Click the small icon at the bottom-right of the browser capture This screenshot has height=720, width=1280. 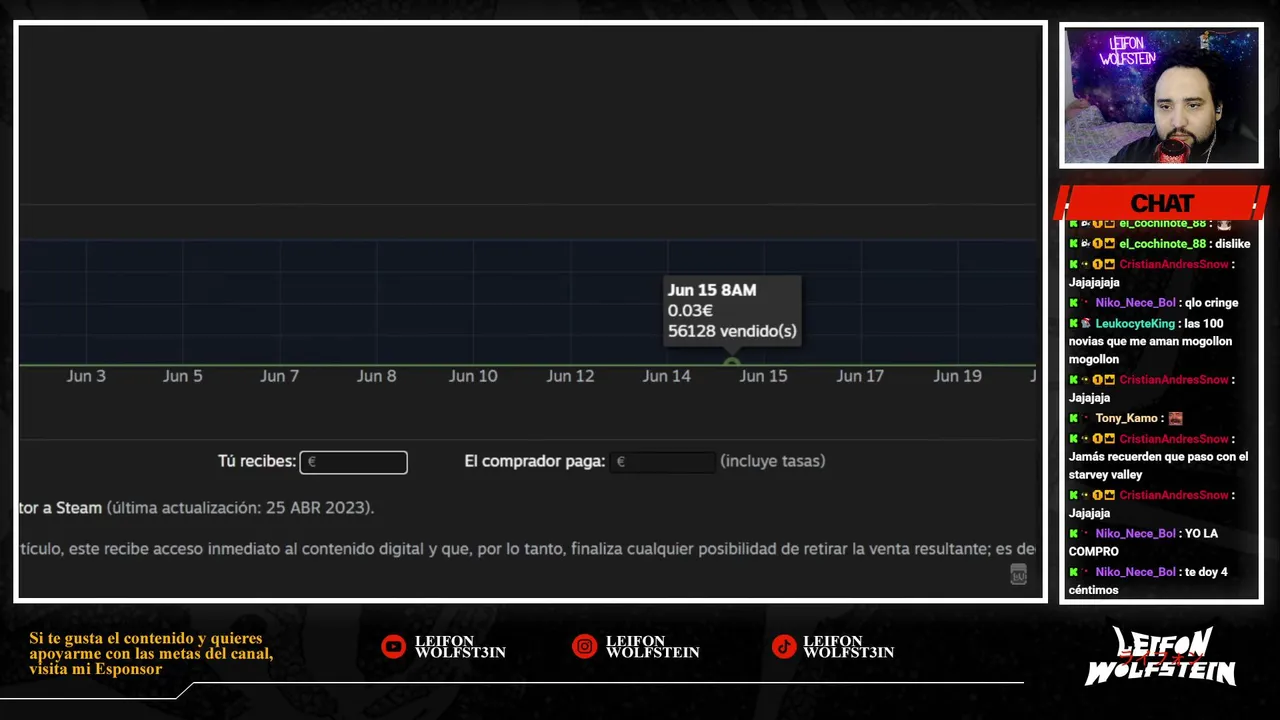click(1018, 574)
